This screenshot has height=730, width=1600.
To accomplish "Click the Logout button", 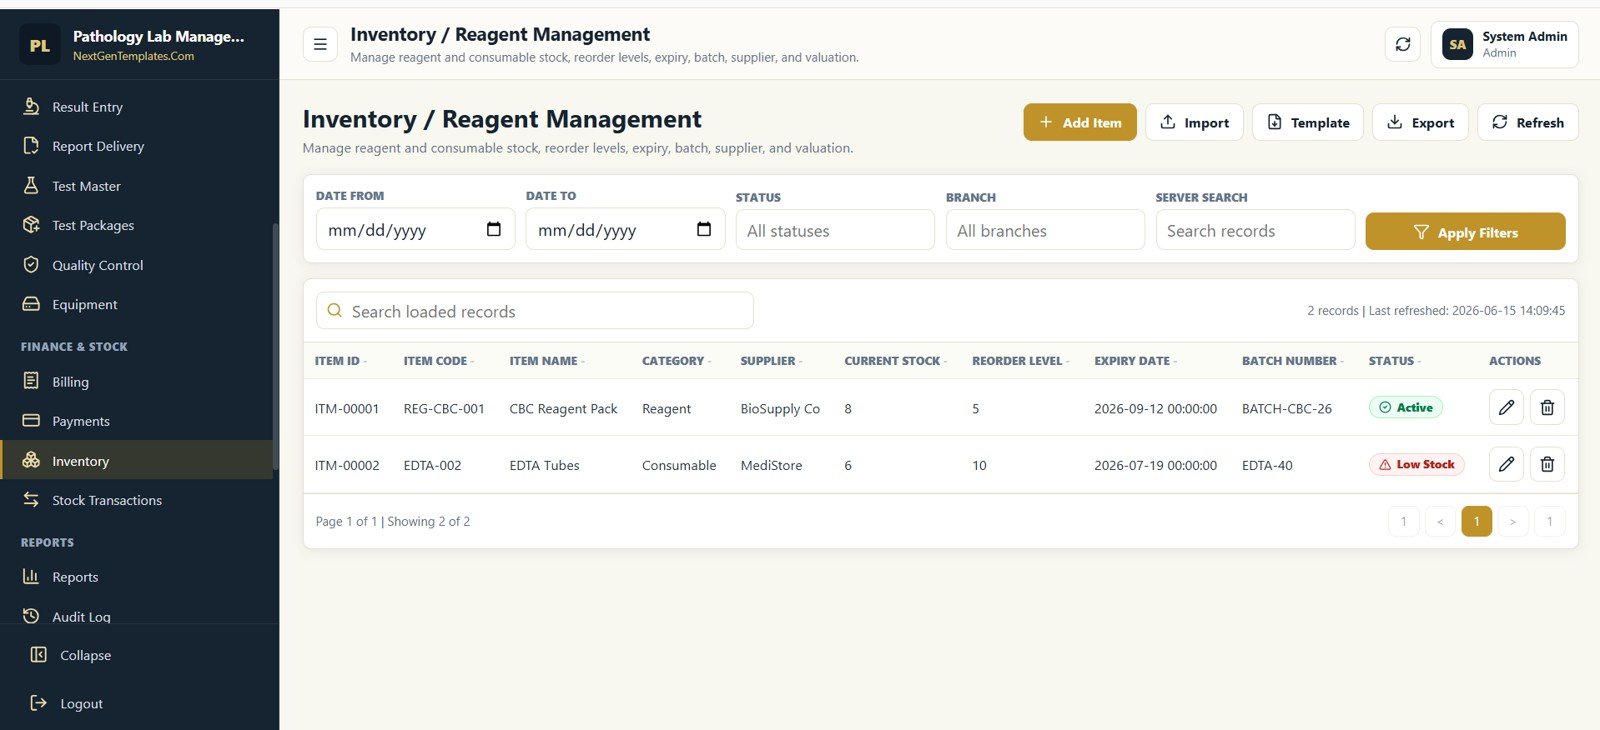I will pos(67,703).
